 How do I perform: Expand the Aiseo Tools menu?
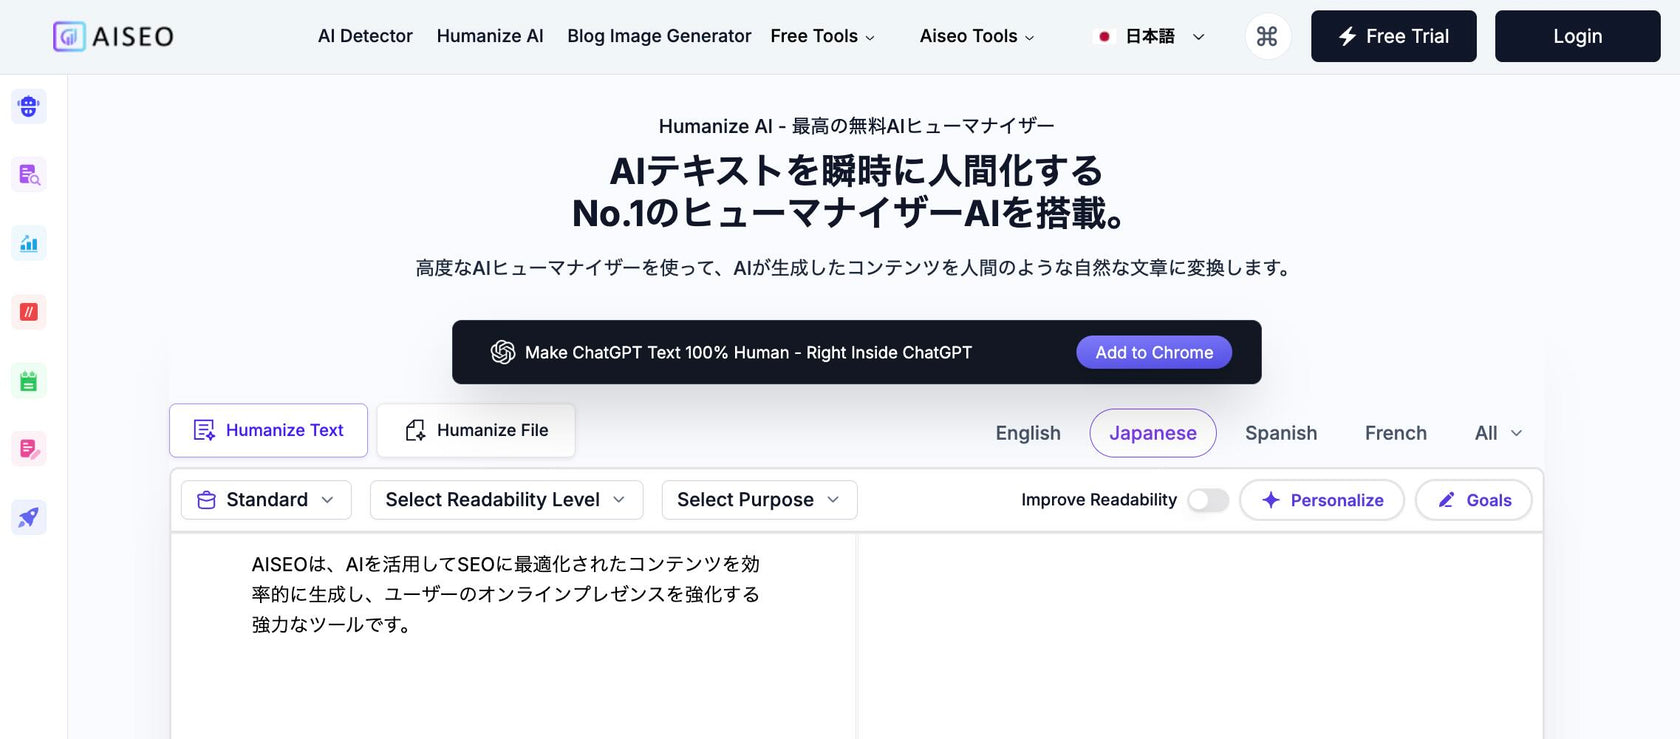pos(977,36)
